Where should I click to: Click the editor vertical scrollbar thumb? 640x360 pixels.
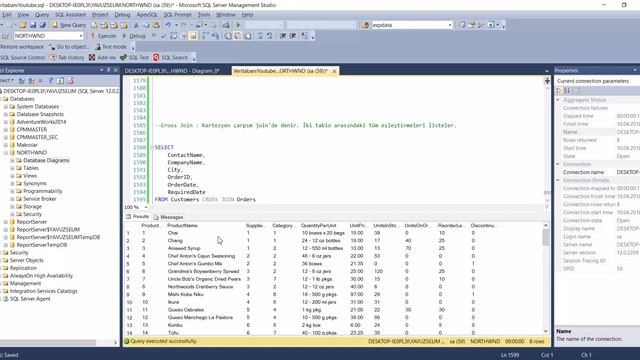tap(547, 193)
